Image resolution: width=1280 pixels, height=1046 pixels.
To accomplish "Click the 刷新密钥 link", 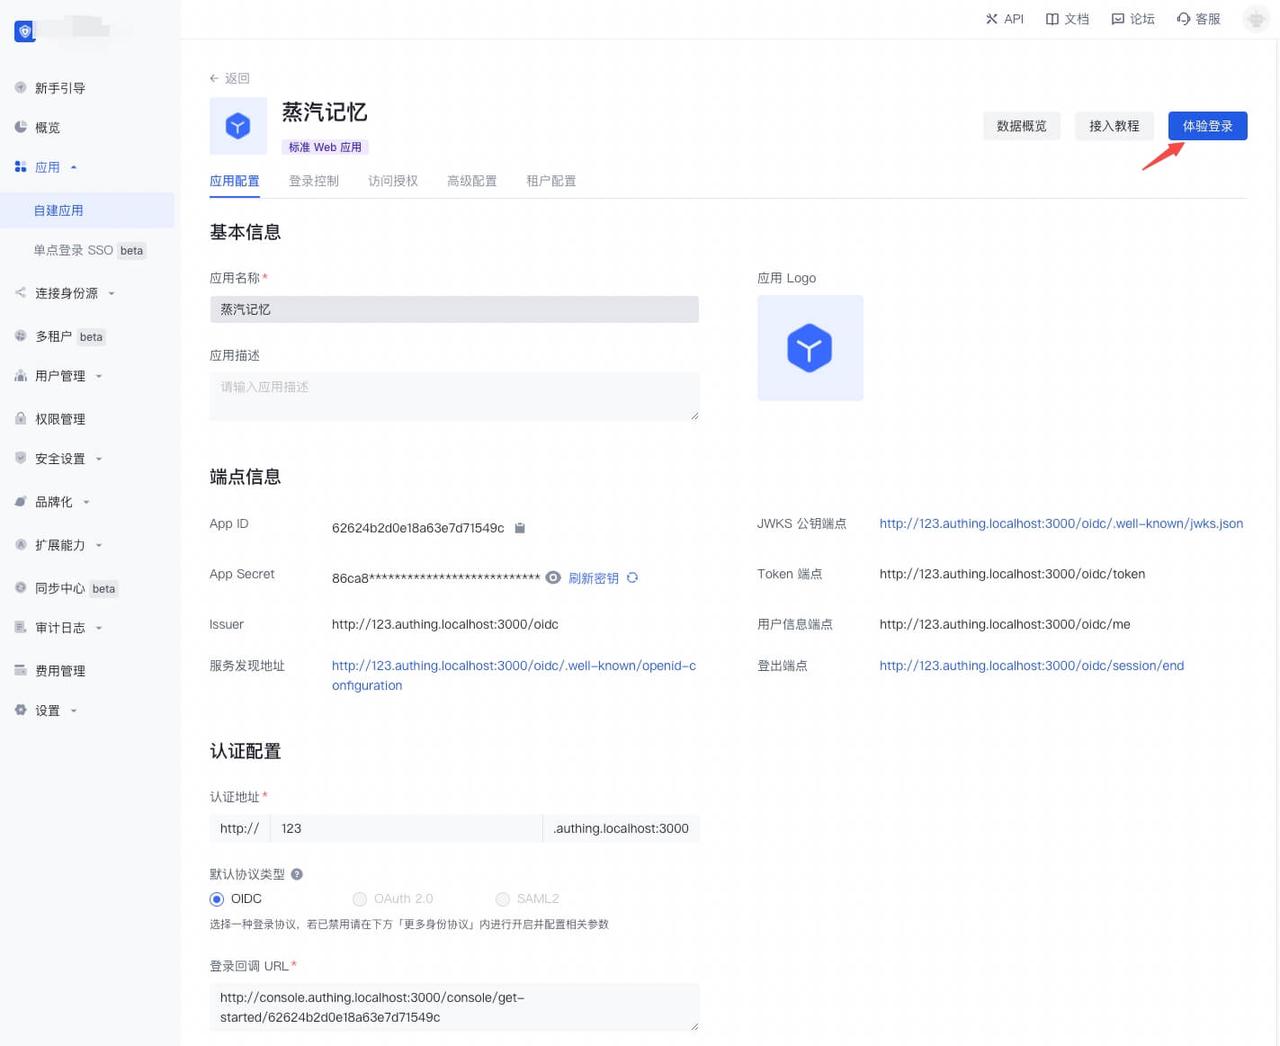I will point(594,578).
